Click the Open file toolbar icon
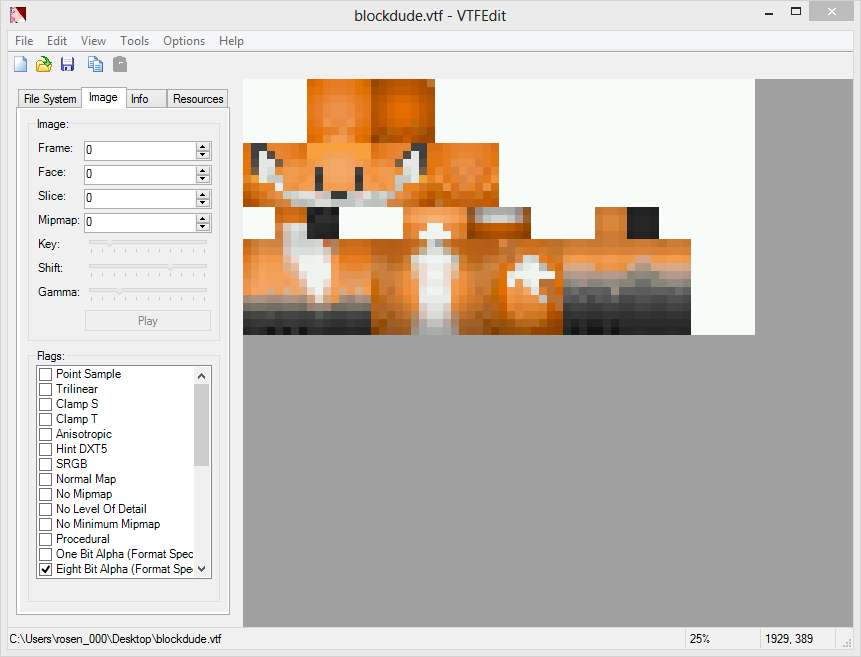 tap(44, 65)
